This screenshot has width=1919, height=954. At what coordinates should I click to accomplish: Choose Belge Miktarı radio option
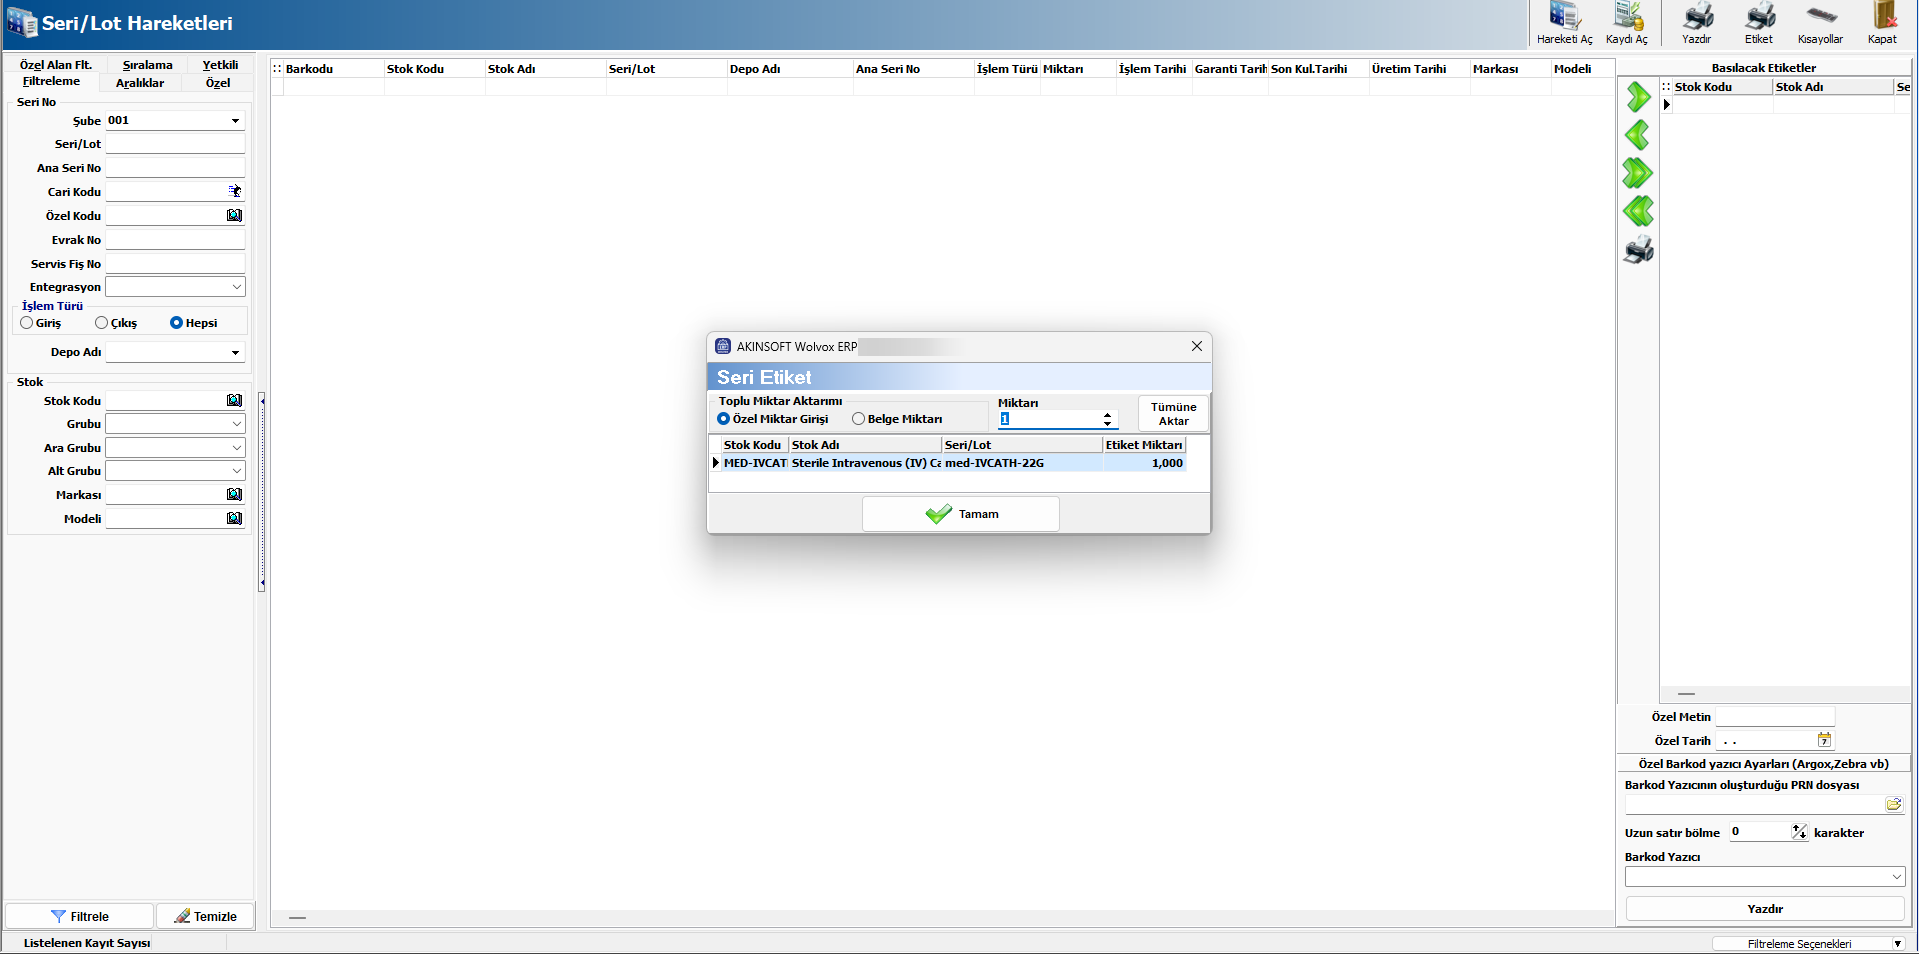(858, 419)
